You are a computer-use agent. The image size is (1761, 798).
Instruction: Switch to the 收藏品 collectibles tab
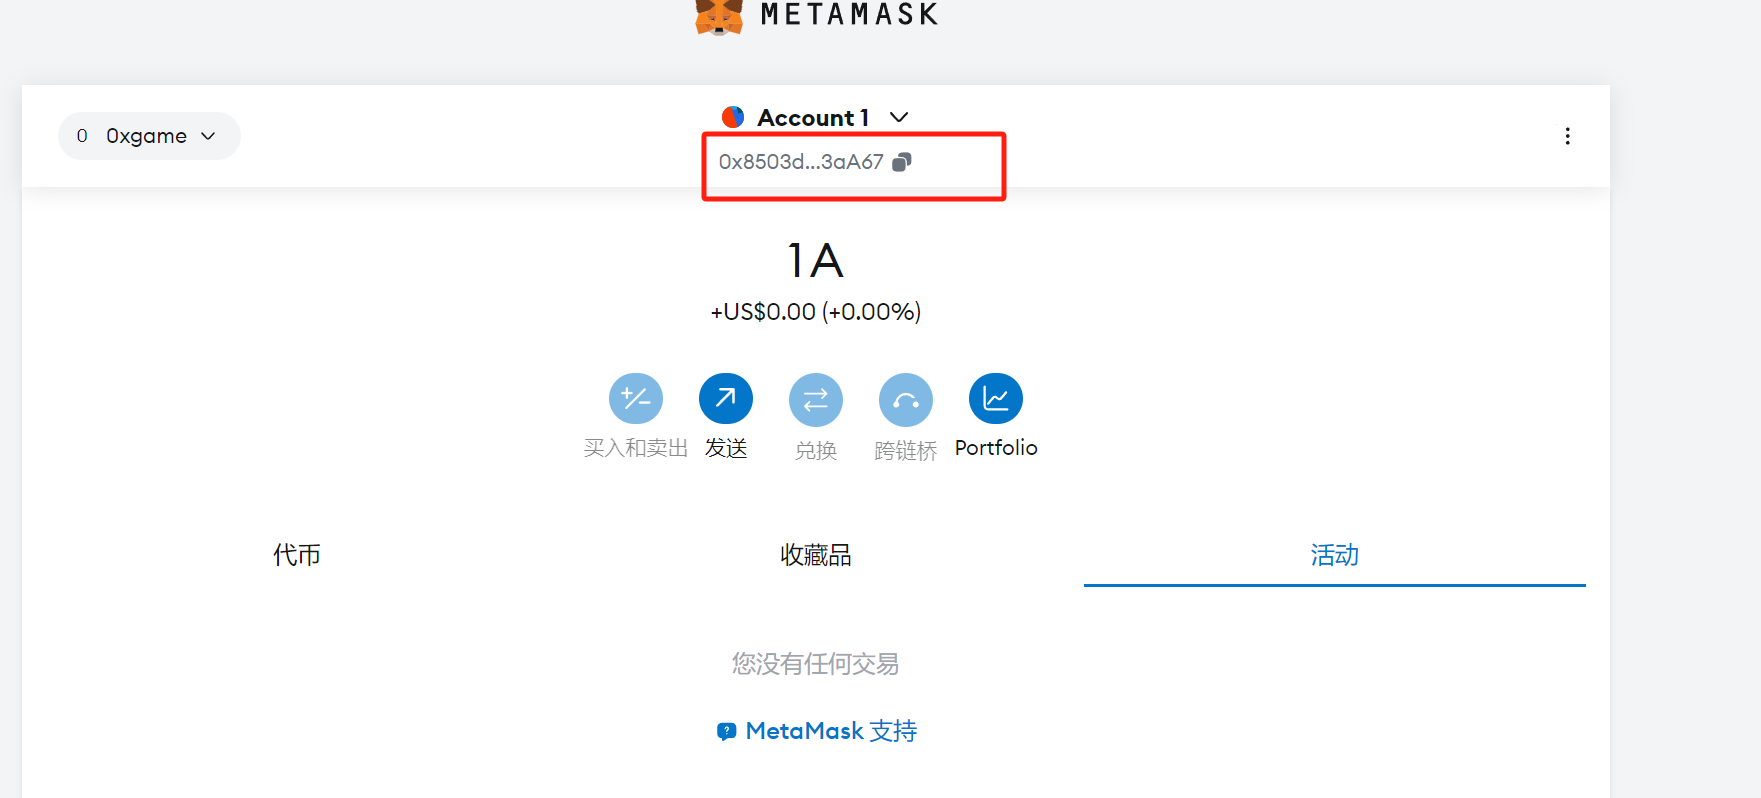click(816, 555)
